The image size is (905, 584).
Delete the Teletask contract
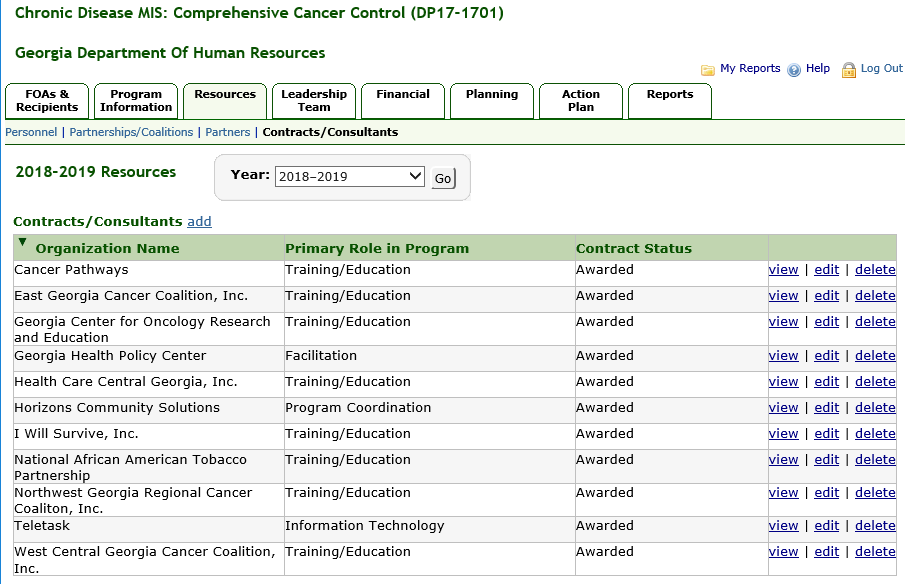875,526
